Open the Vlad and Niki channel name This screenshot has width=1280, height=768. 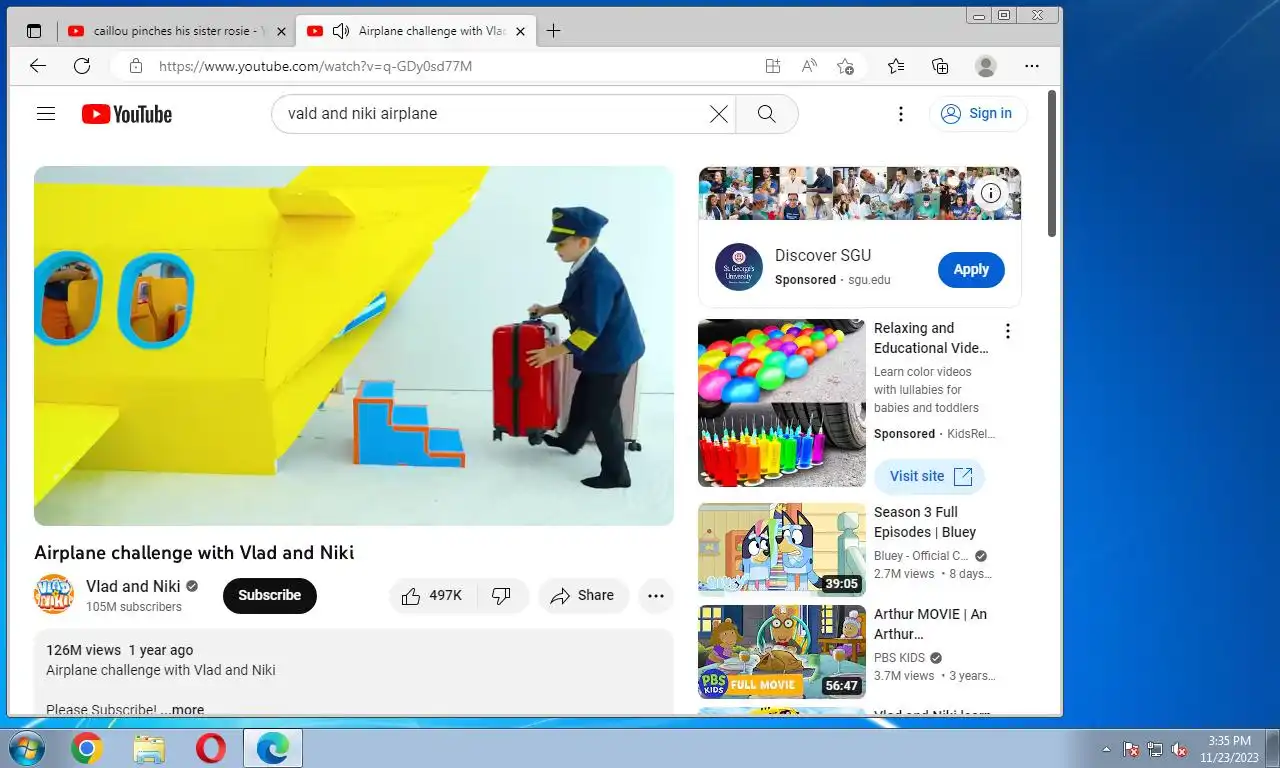[x=133, y=586]
